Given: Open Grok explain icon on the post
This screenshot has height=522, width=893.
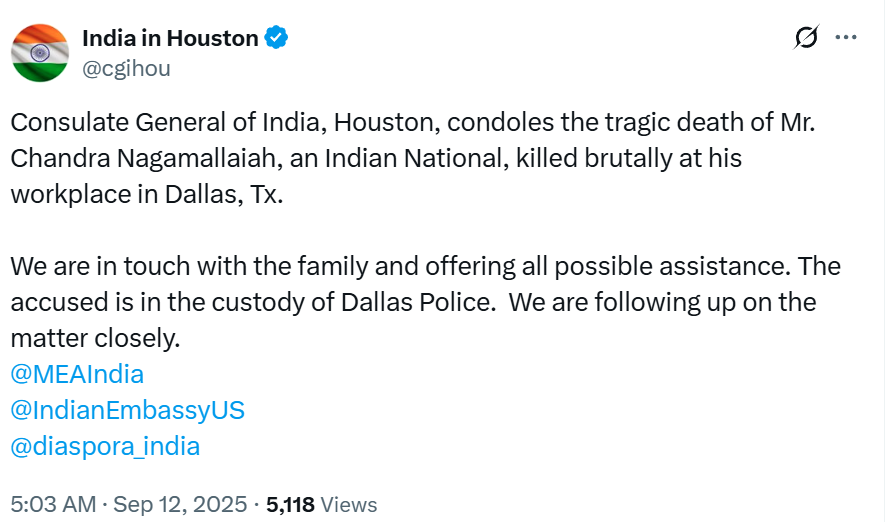Looking at the screenshot, I should coord(806,38).
